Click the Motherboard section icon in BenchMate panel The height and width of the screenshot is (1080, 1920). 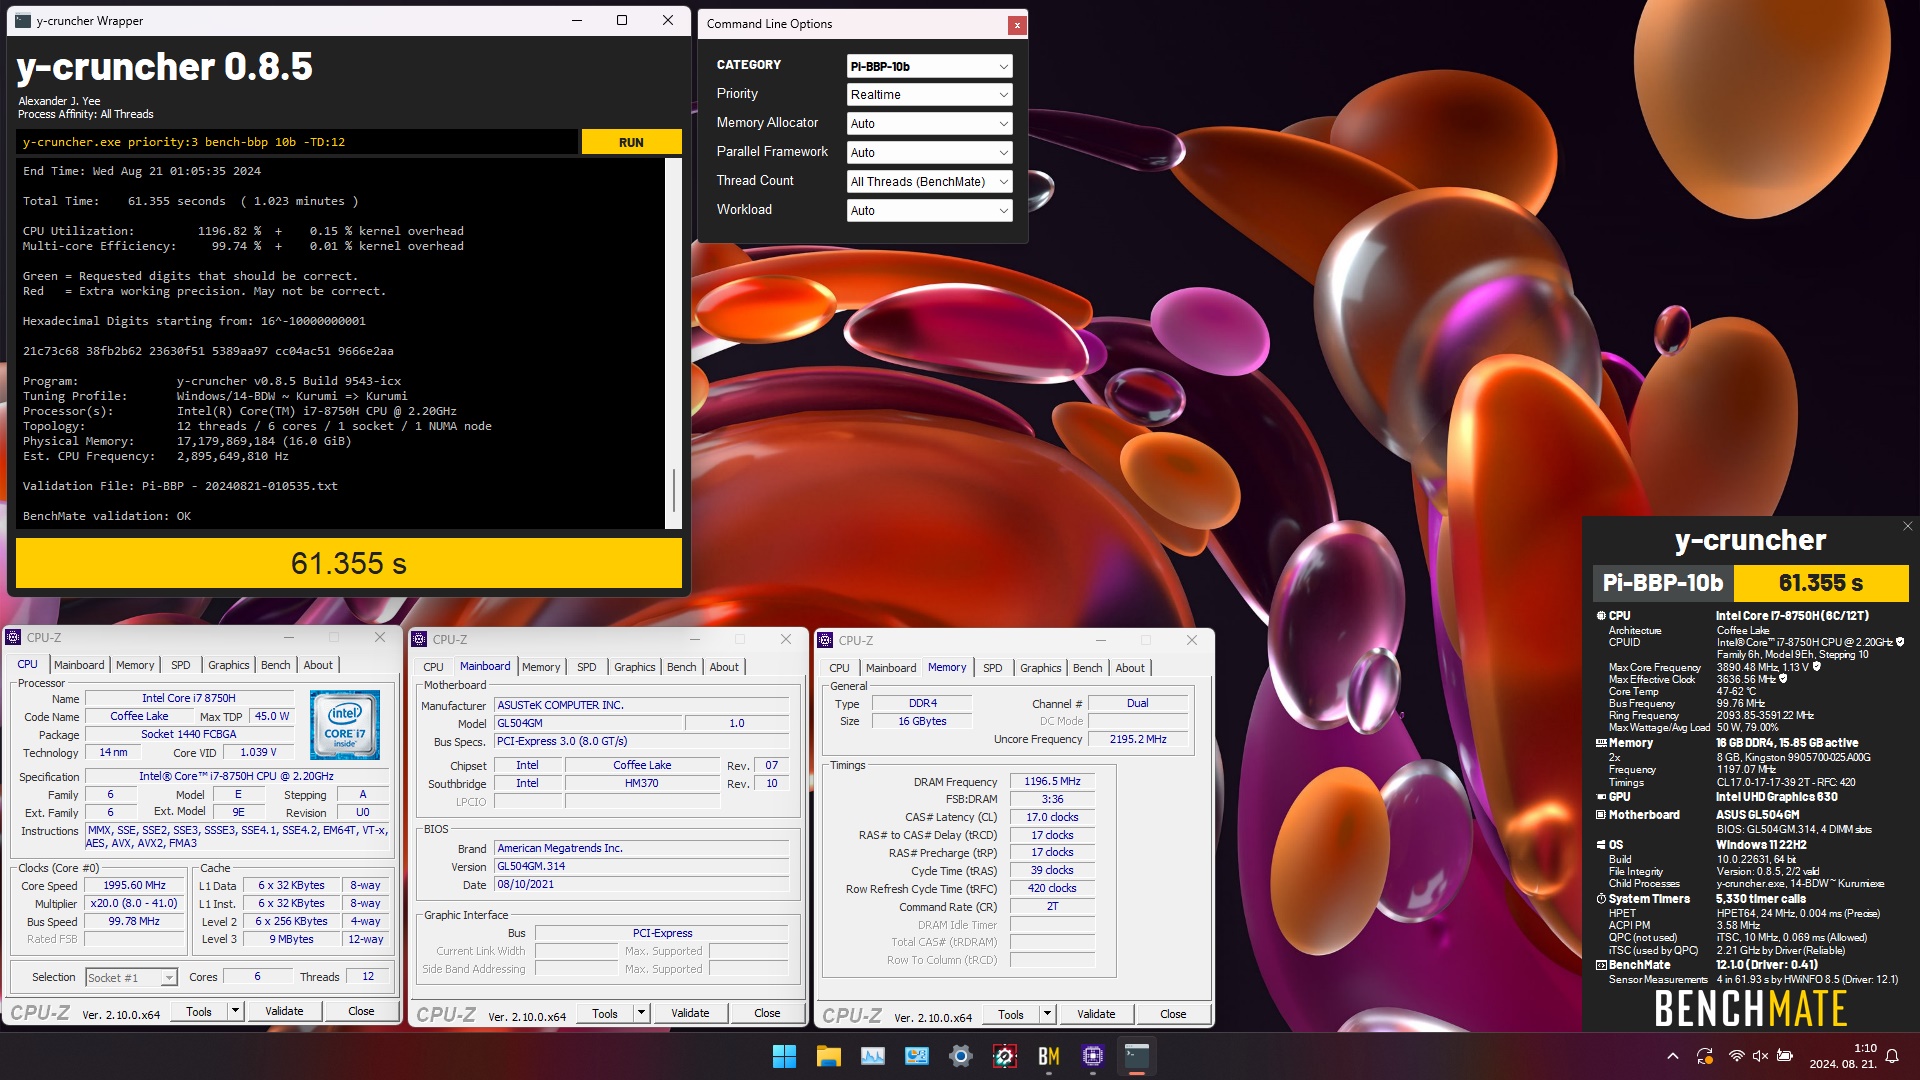click(1601, 815)
